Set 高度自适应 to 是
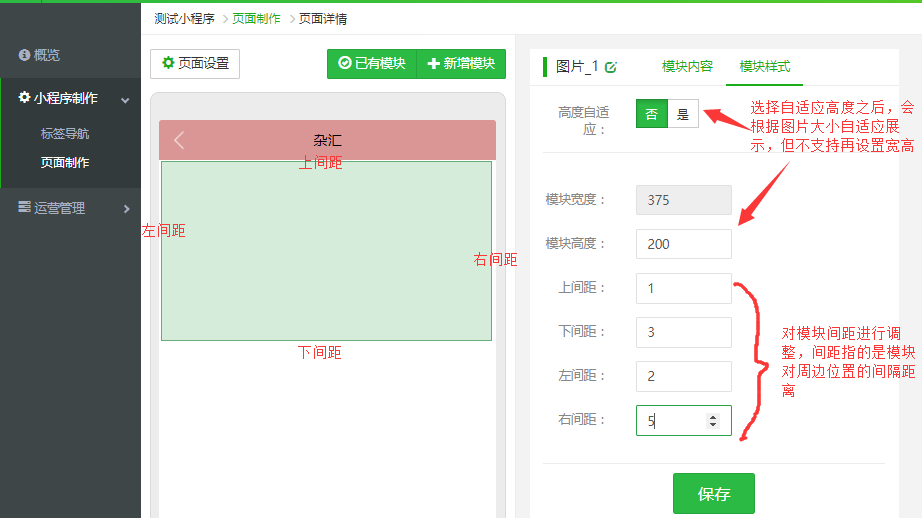922x518 pixels. pos(683,114)
